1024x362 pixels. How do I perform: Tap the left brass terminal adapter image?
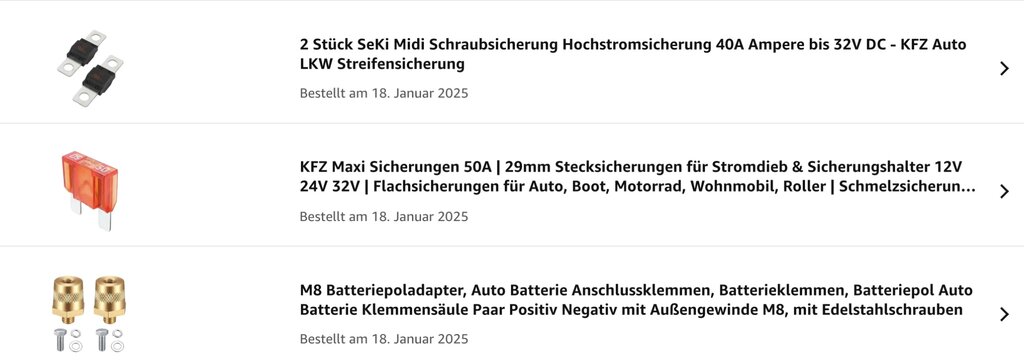(x=68, y=300)
